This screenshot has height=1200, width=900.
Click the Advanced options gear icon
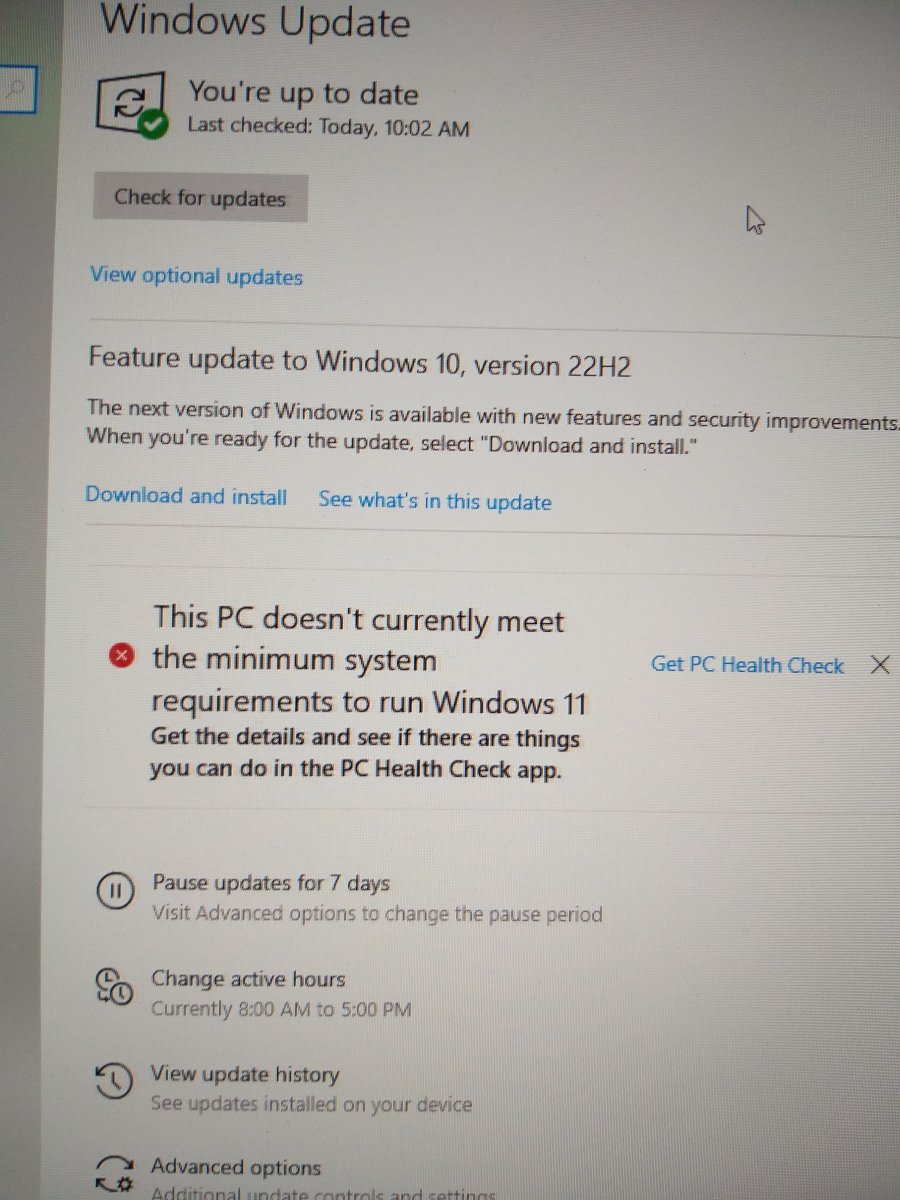tap(114, 1174)
